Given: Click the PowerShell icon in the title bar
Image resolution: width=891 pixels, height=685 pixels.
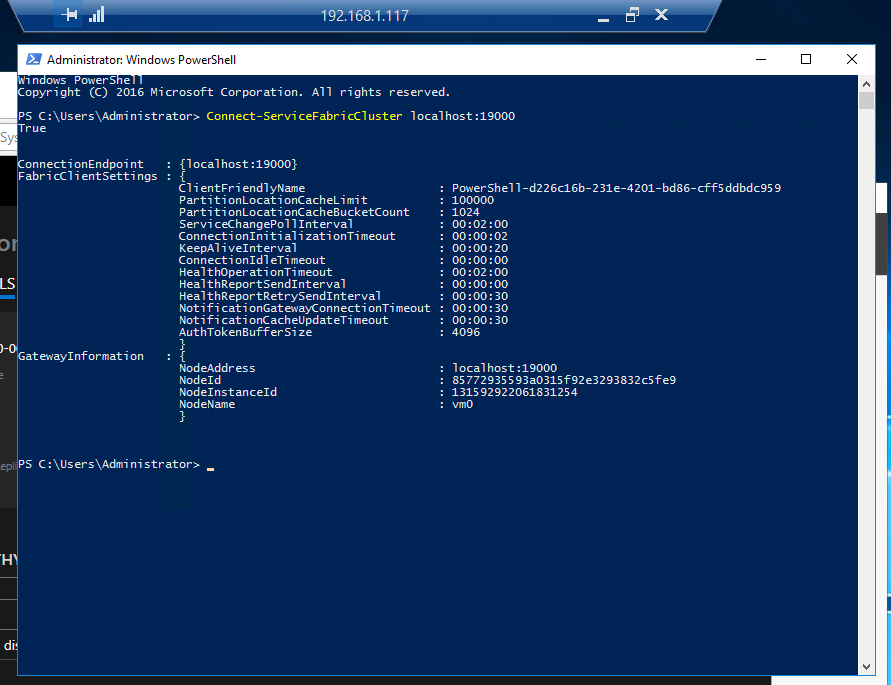Looking at the screenshot, I should [33, 59].
